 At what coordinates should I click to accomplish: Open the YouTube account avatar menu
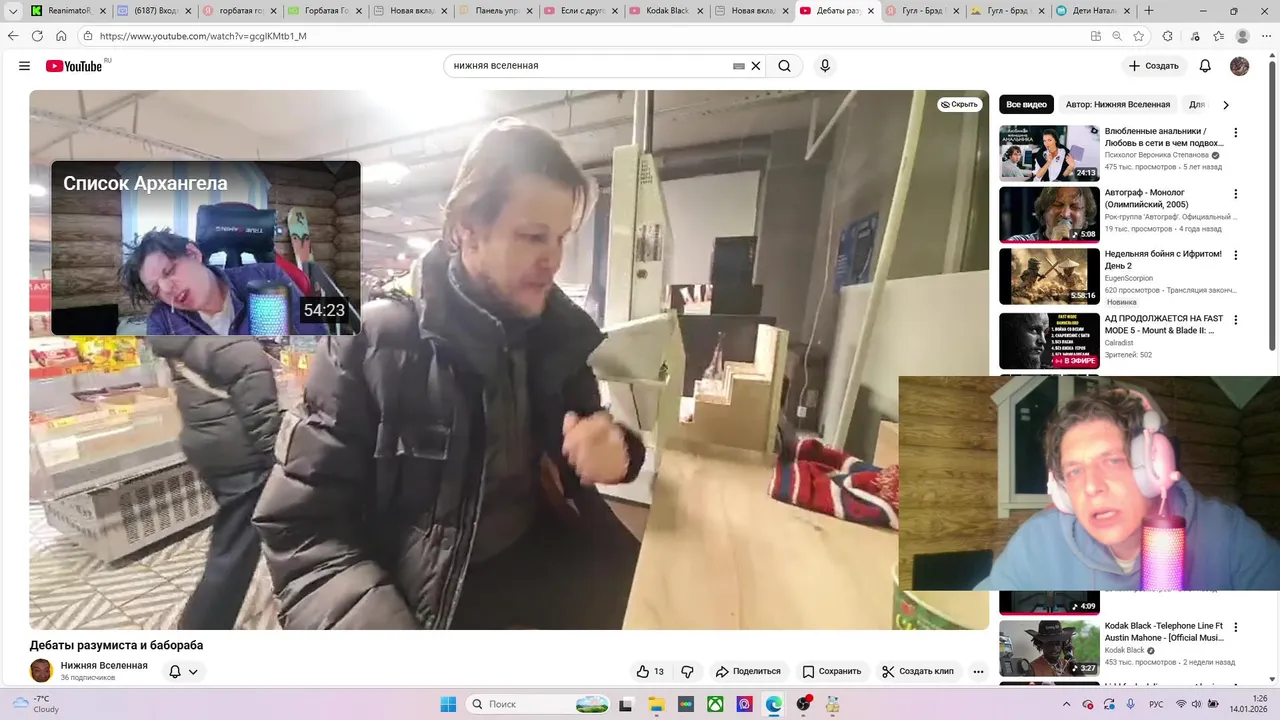point(1239,66)
